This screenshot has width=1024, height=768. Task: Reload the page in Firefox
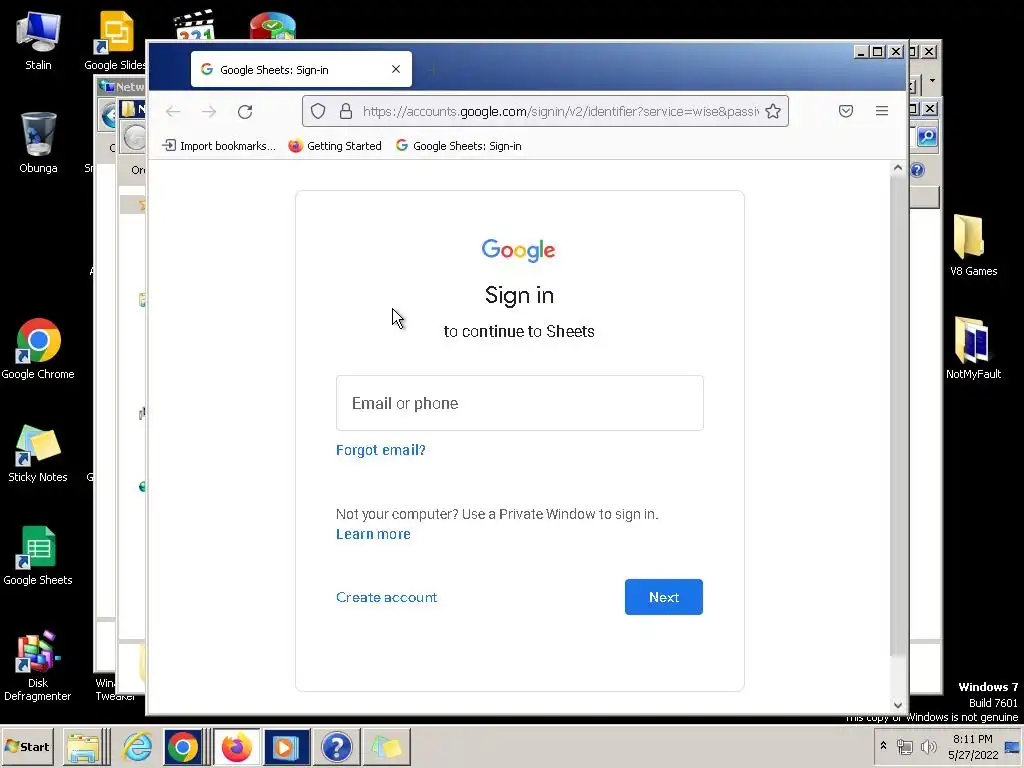tap(245, 112)
